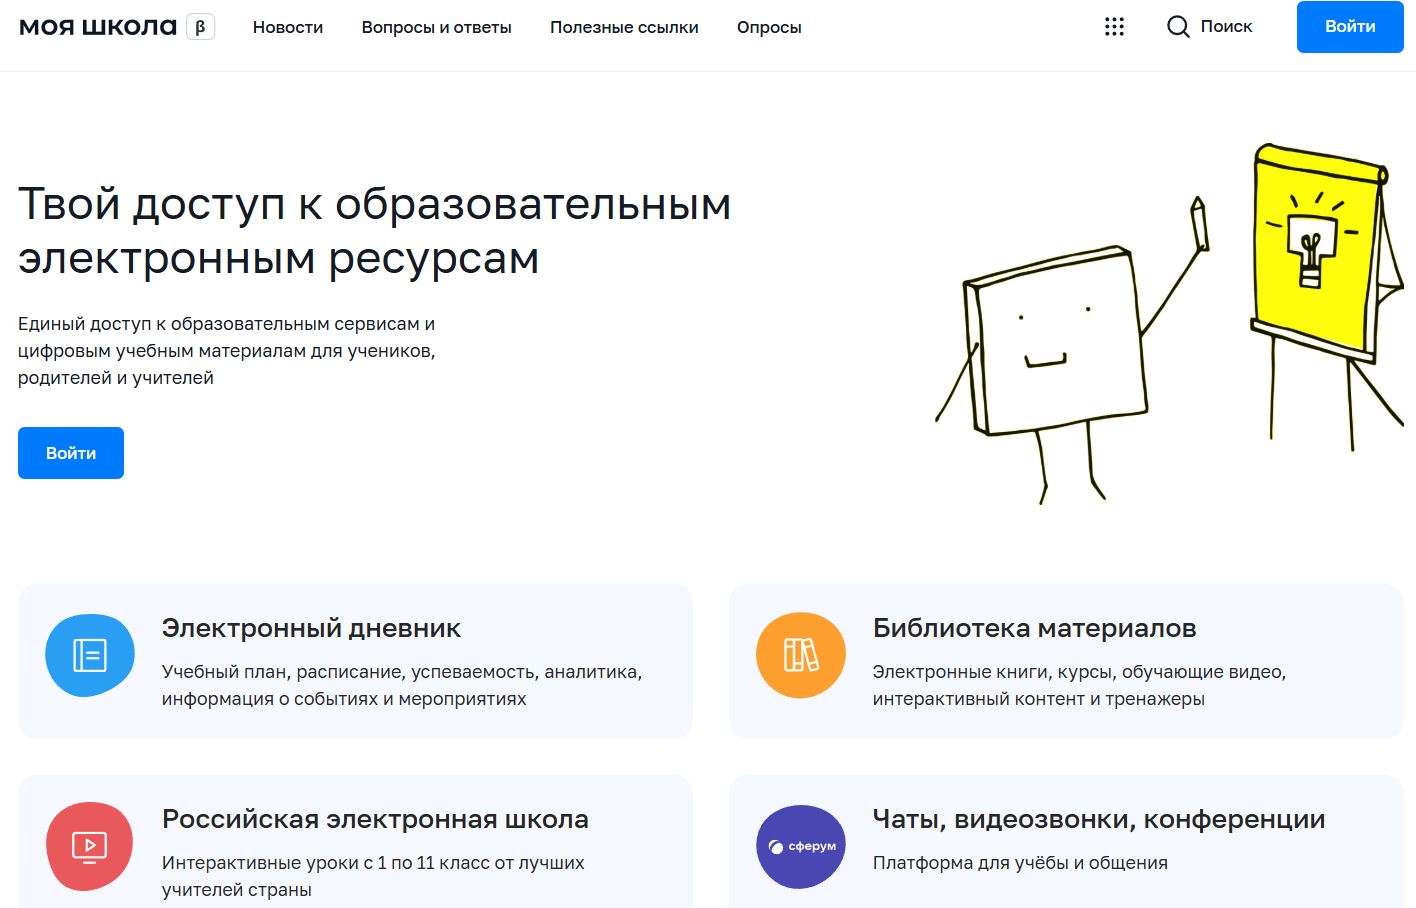Open the Новости menu item

(288, 27)
